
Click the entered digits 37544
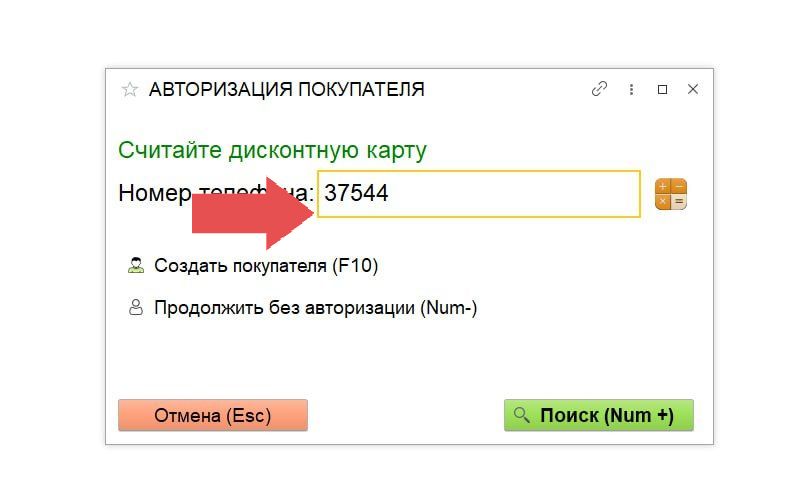coord(356,194)
